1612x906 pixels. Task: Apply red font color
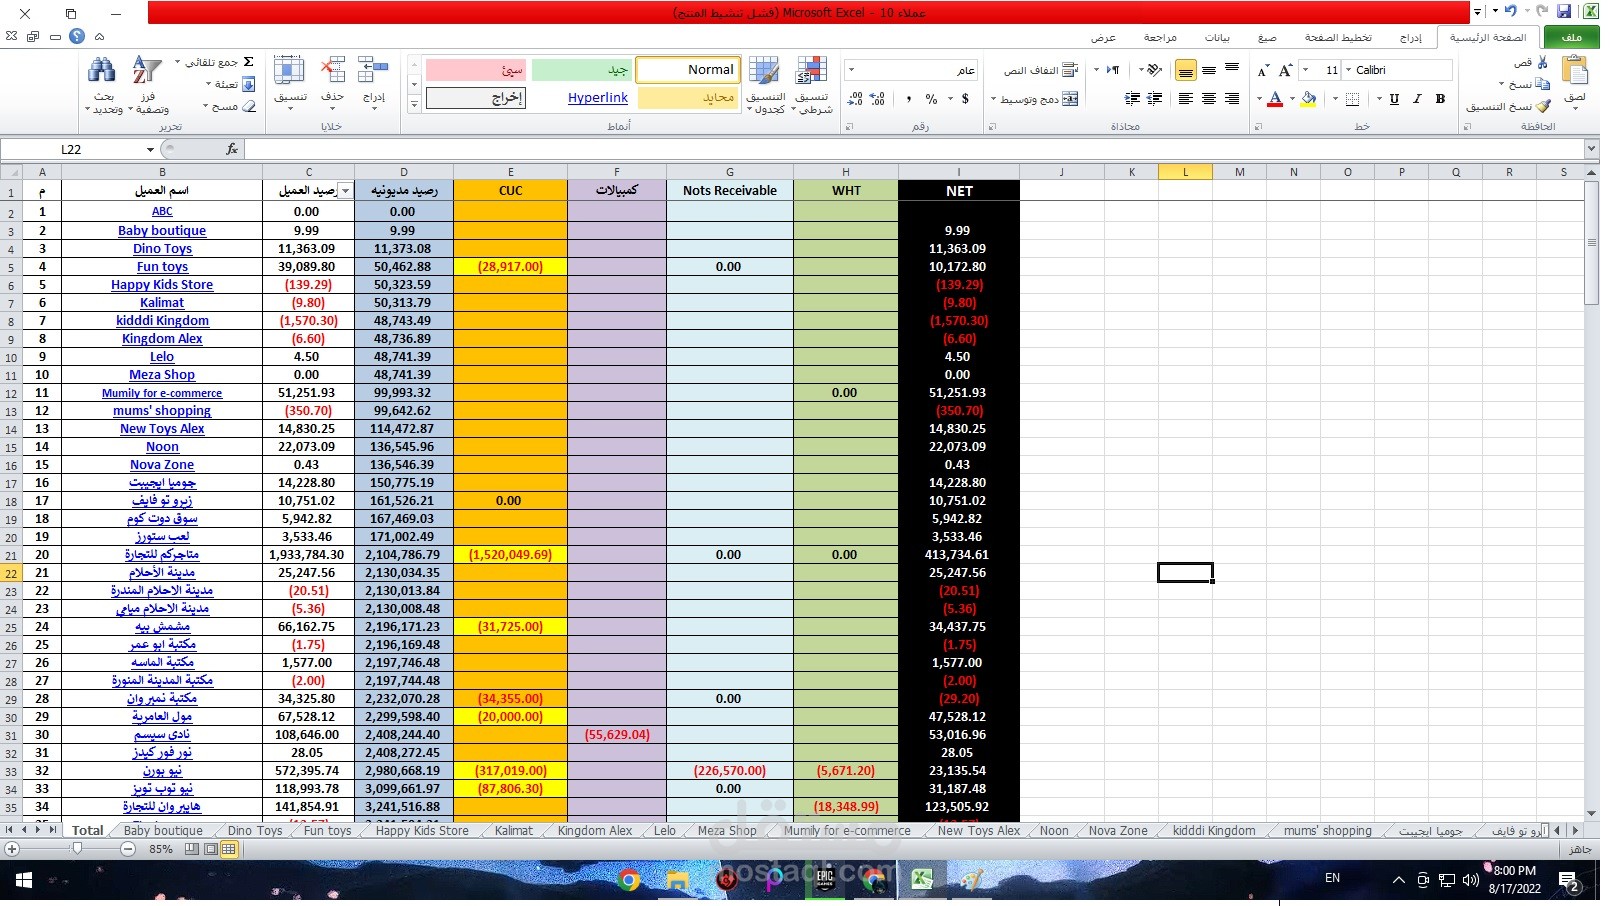pos(1275,99)
